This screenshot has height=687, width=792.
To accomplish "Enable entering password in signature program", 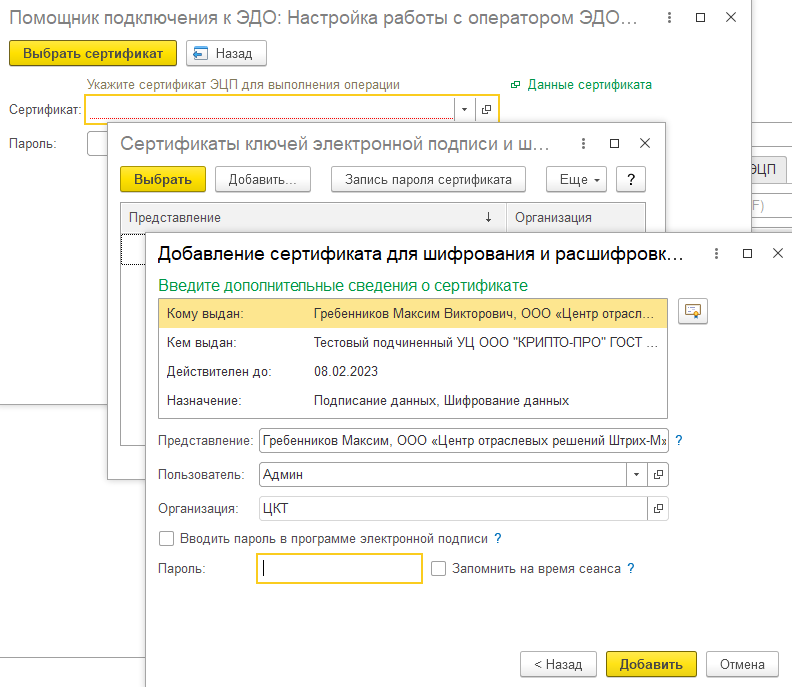I will tap(167, 539).
